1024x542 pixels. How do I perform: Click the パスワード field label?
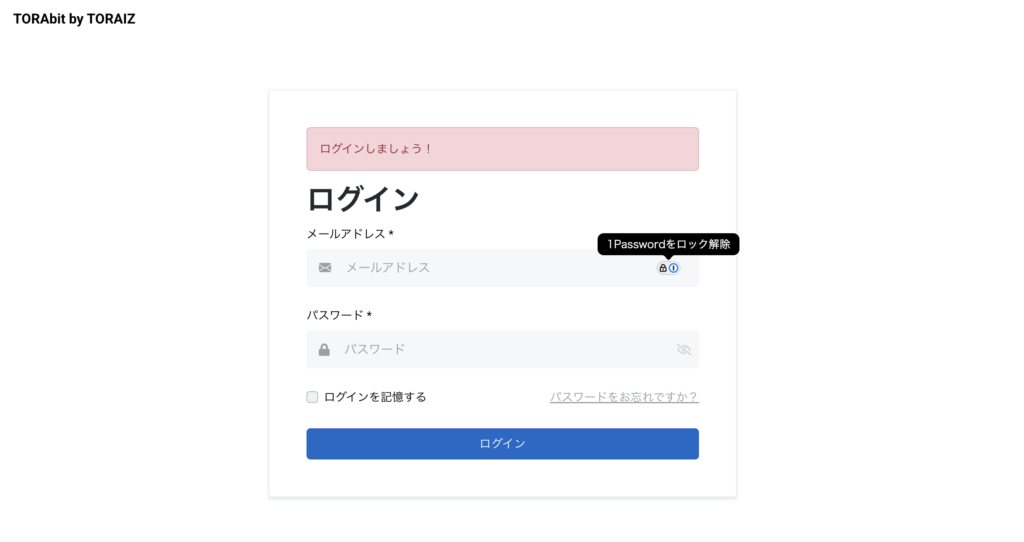(334, 315)
